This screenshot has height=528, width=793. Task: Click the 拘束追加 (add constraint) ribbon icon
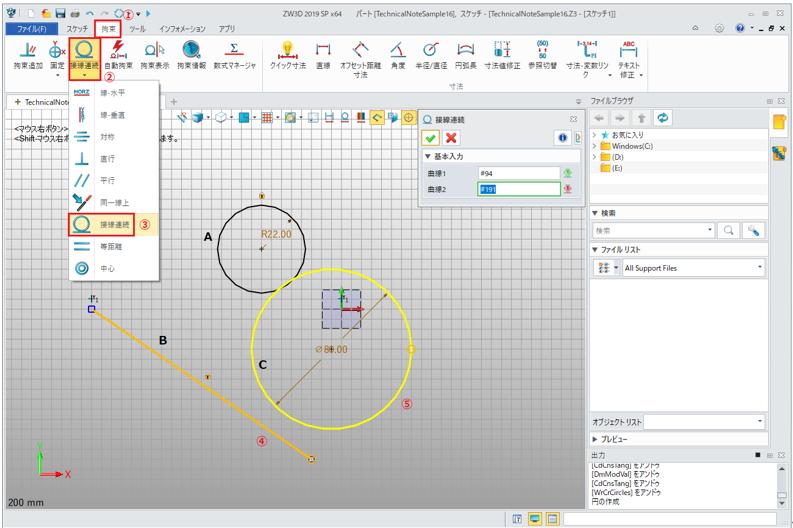pos(28,56)
